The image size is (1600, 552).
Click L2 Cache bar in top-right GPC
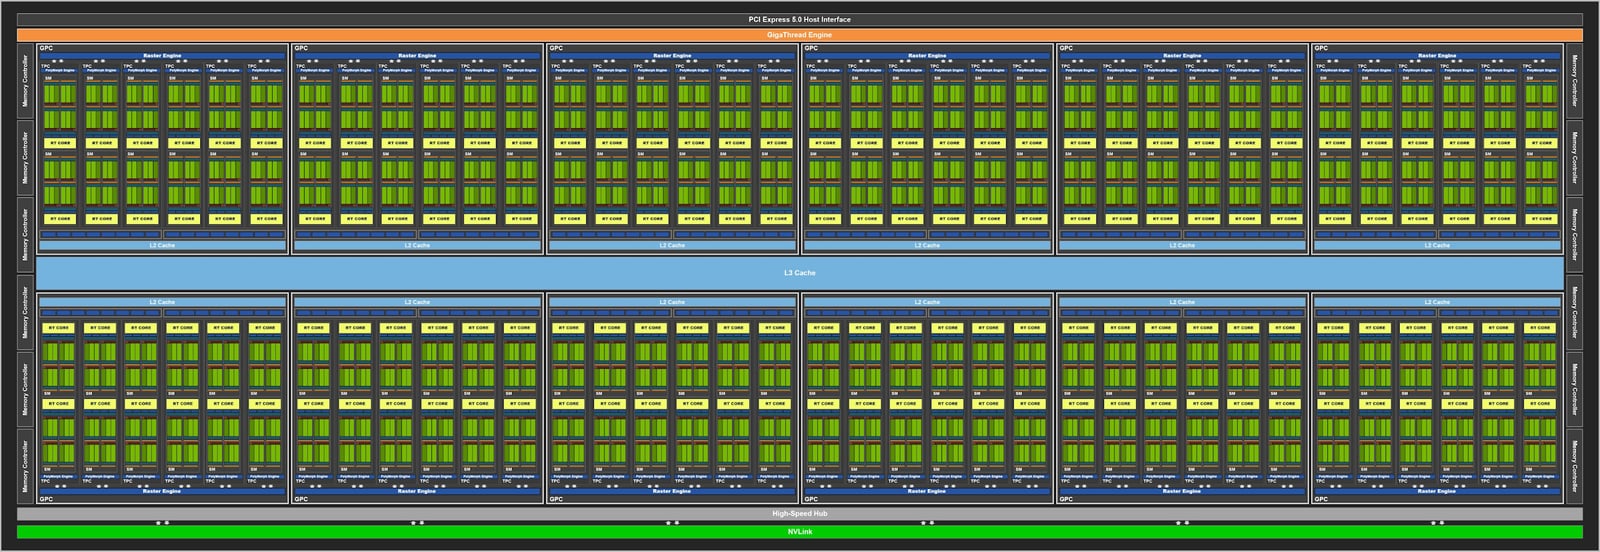coord(1437,245)
